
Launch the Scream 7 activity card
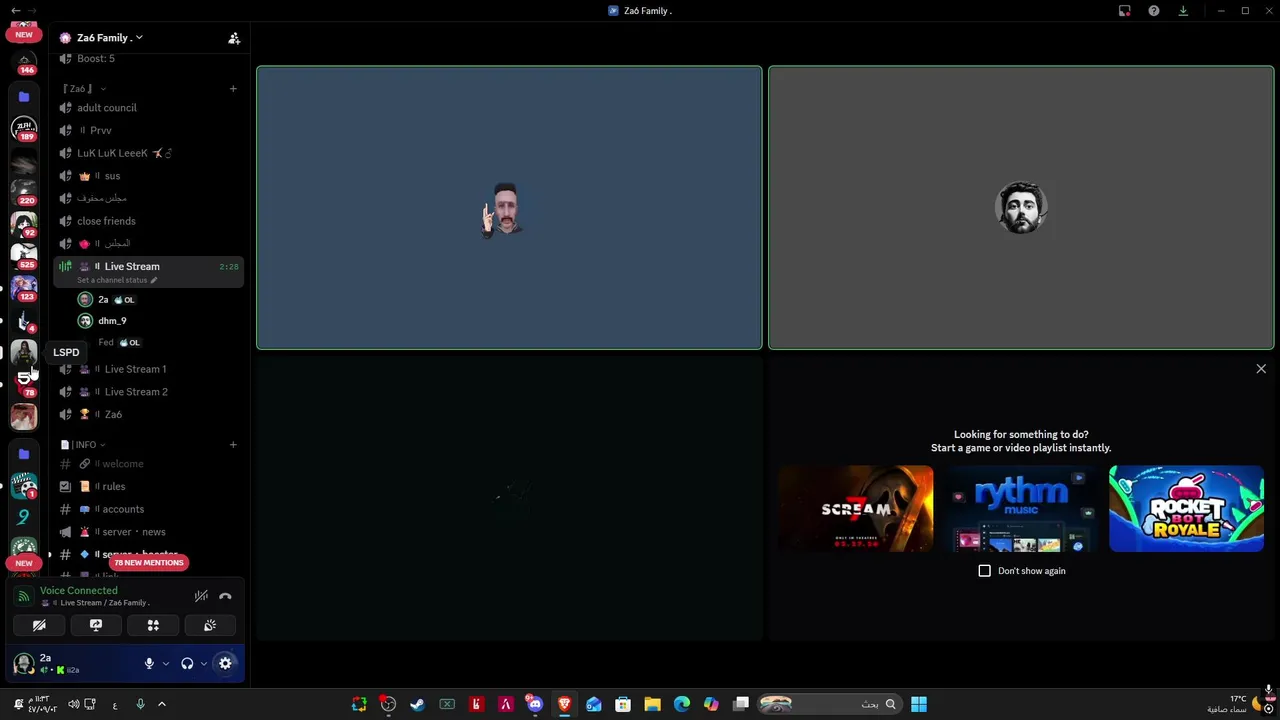[856, 509]
